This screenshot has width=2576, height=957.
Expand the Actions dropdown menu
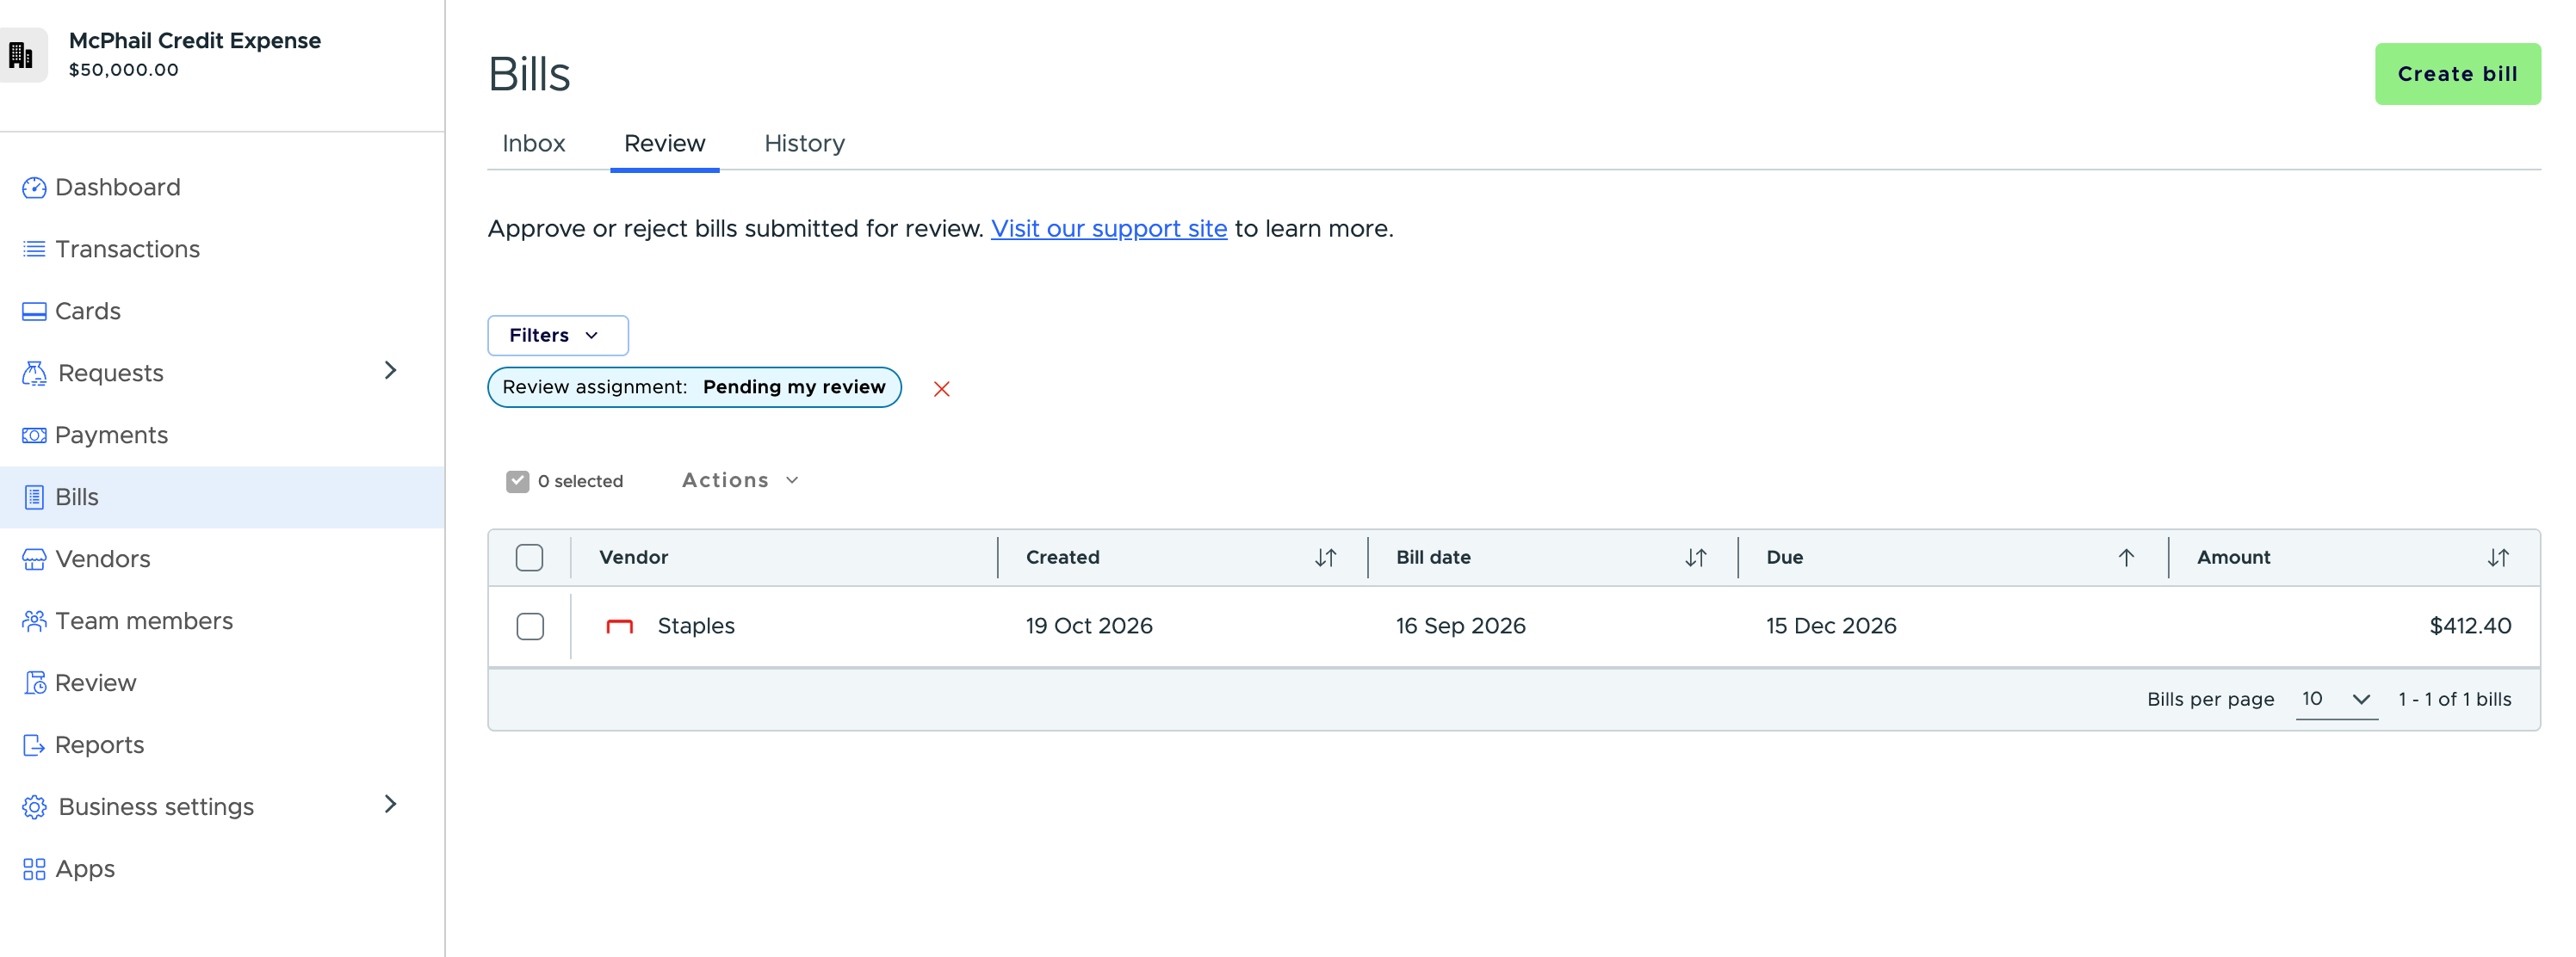pos(740,480)
